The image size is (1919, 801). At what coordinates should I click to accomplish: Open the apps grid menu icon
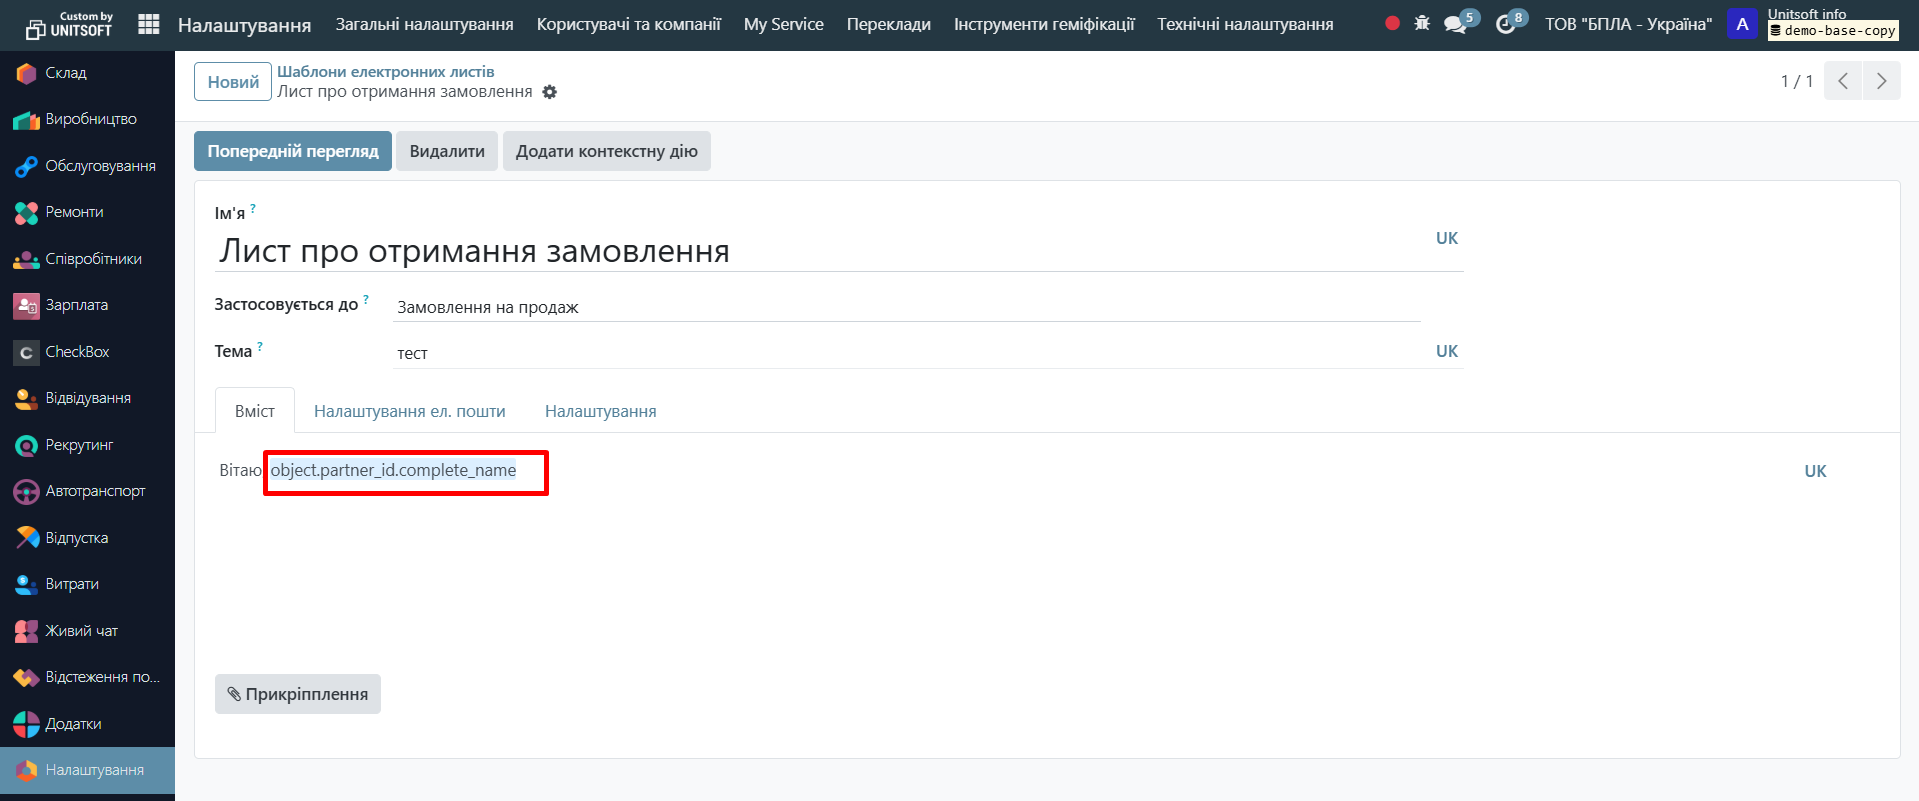click(x=148, y=24)
